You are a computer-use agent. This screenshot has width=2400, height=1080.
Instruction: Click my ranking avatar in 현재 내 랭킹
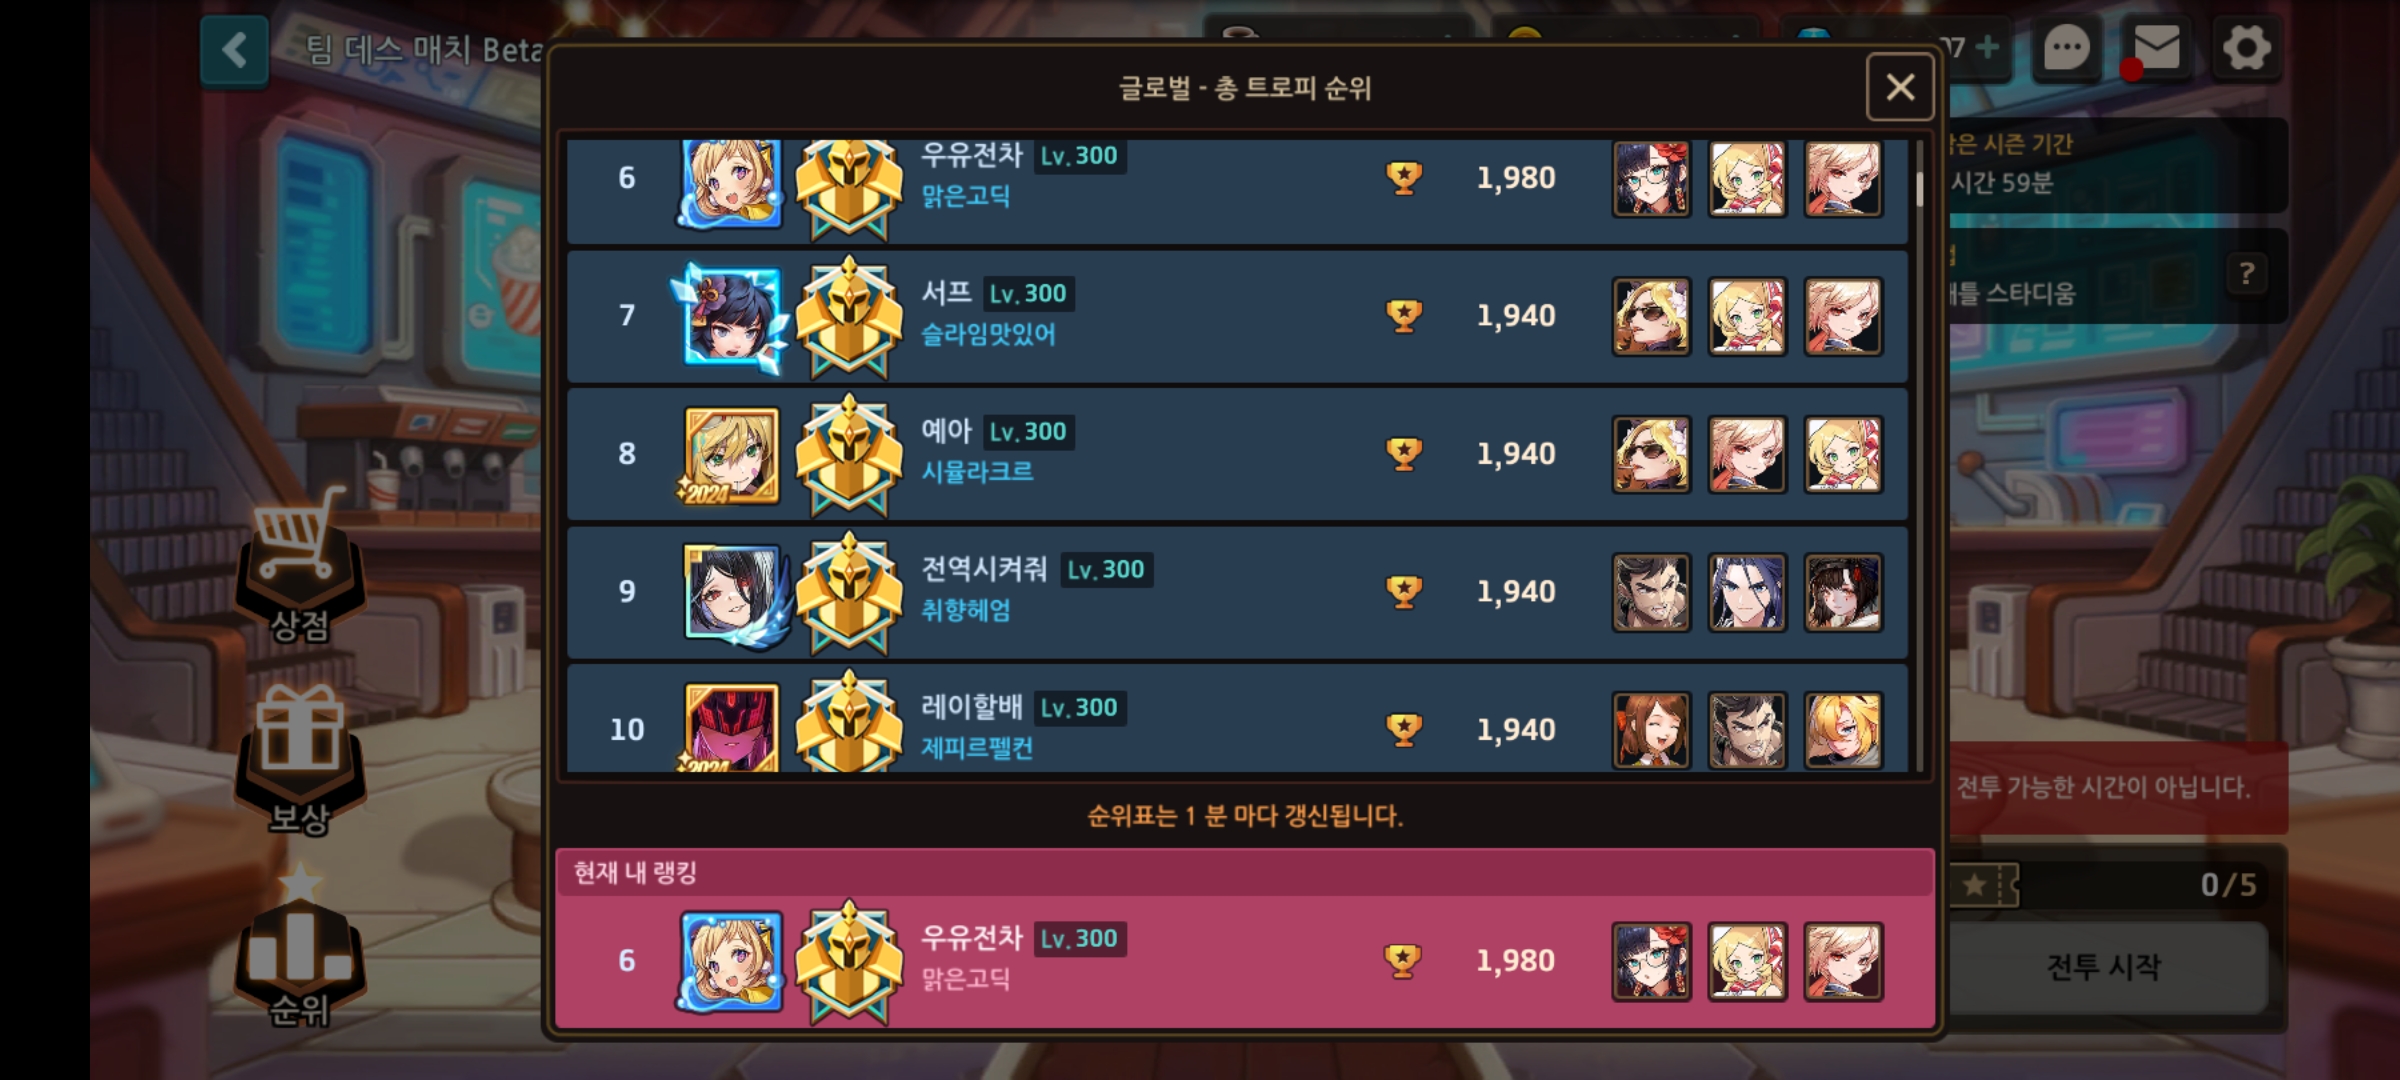[x=731, y=962]
